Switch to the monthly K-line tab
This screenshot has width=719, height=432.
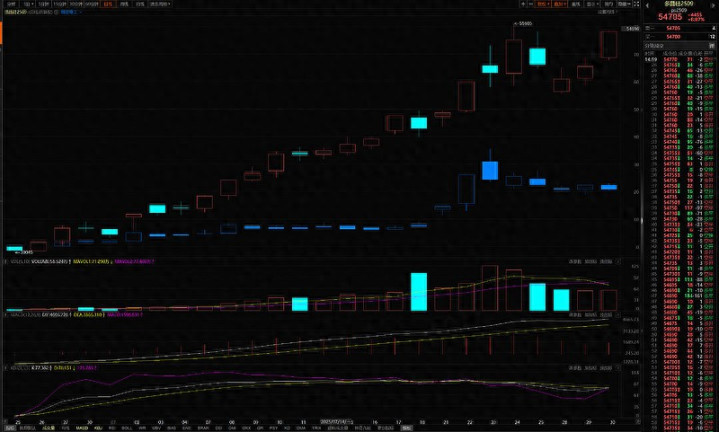tap(139, 4)
